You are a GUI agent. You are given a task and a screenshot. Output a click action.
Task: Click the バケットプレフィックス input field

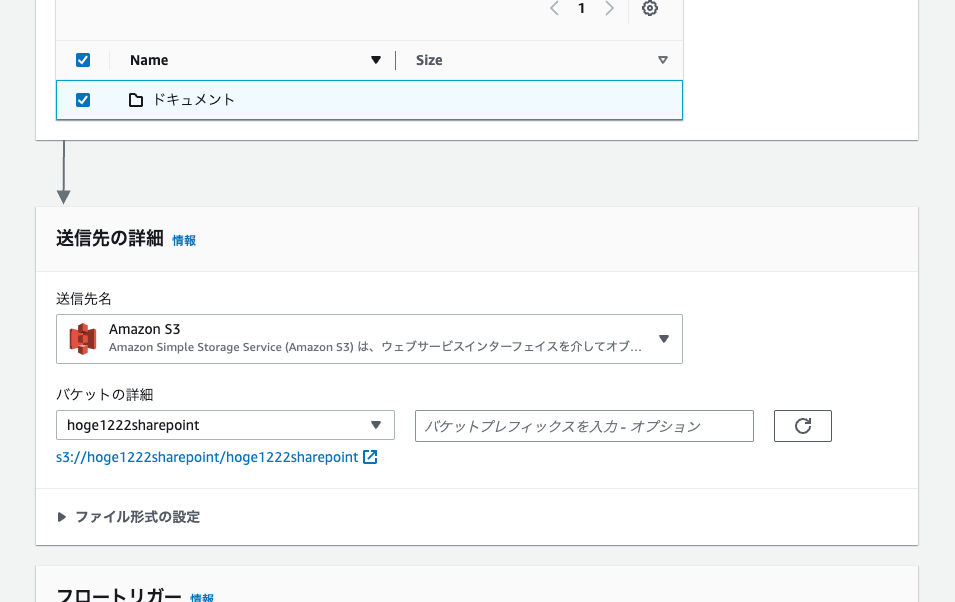point(584,425)
